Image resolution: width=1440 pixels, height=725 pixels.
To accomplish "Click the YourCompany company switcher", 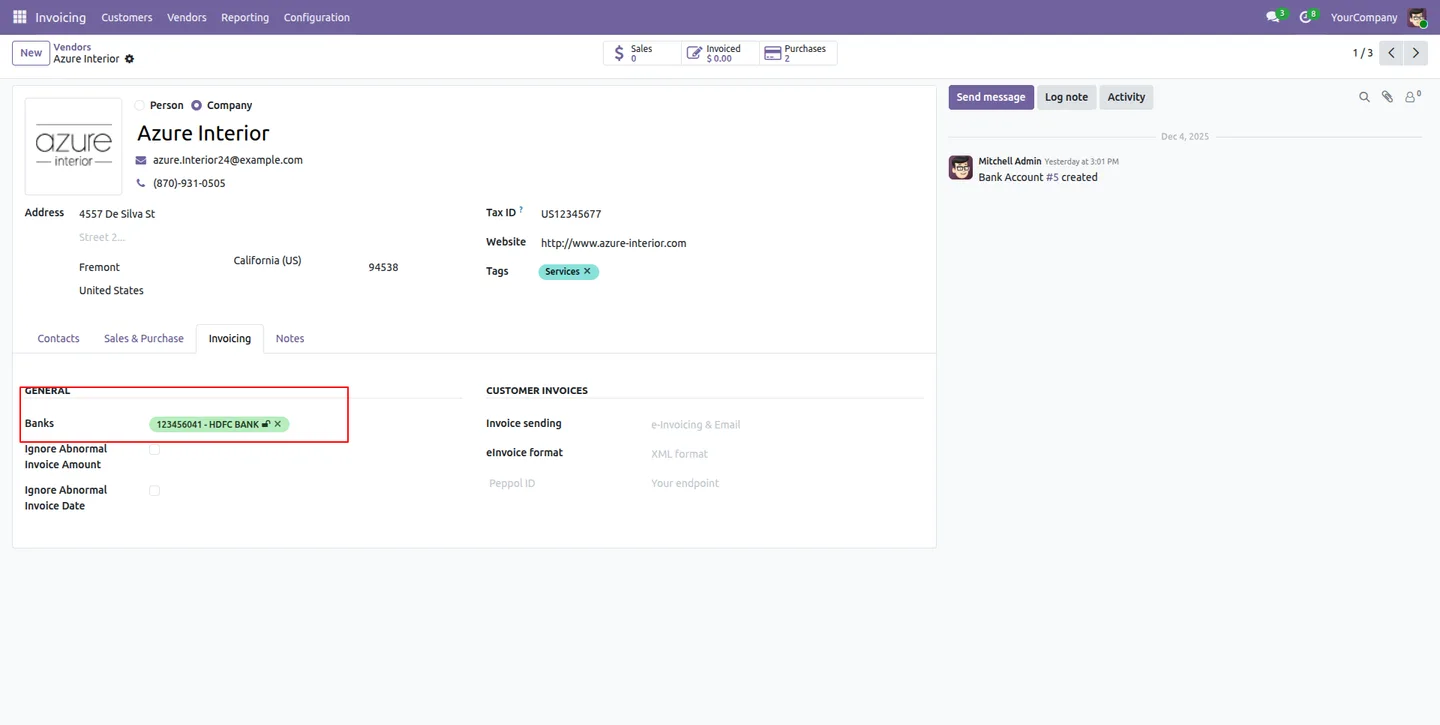I will tap(1364, 17).
